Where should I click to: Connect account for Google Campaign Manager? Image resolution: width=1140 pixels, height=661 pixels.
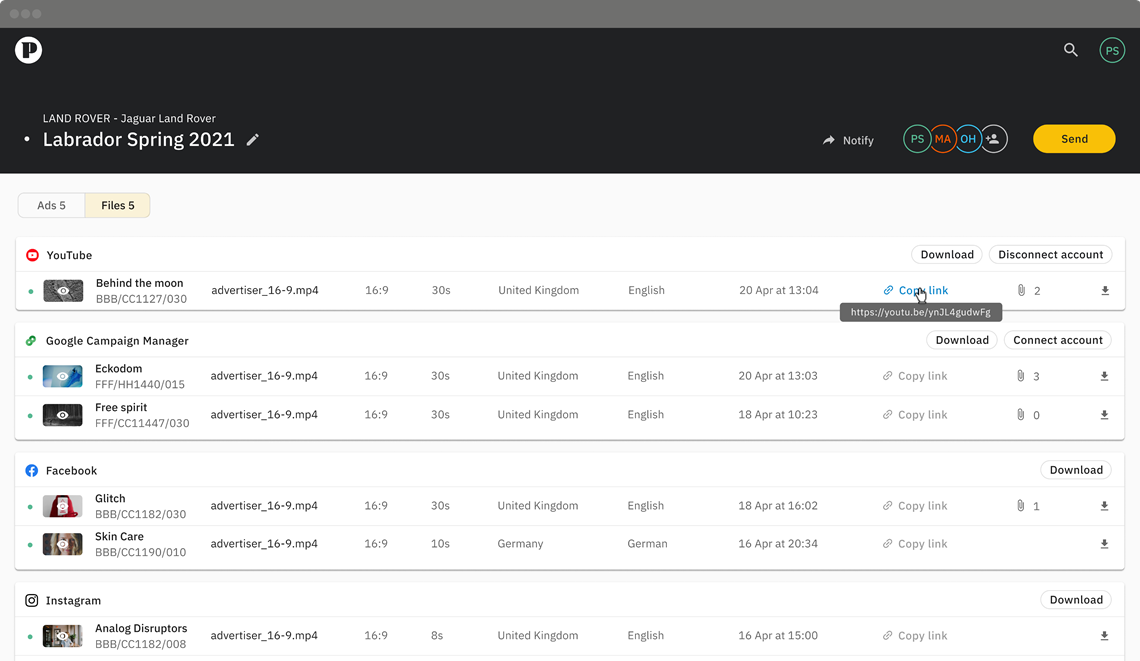tap(1058, 340)
